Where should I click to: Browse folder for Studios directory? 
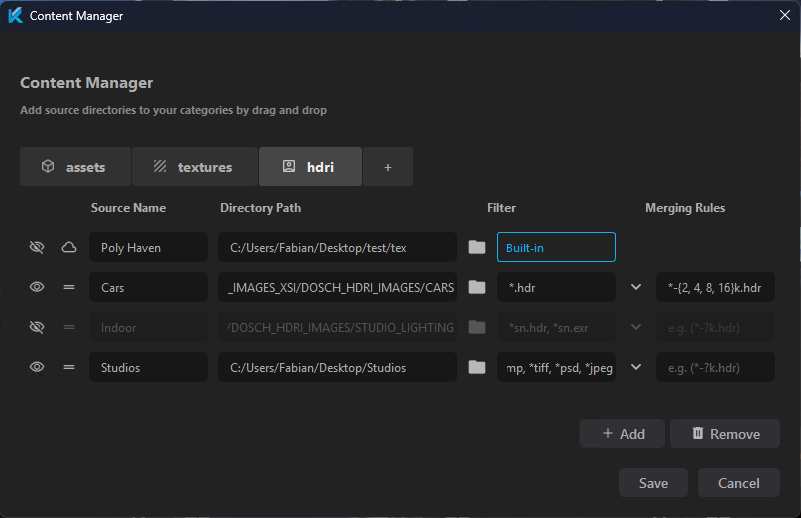(477, 367)
